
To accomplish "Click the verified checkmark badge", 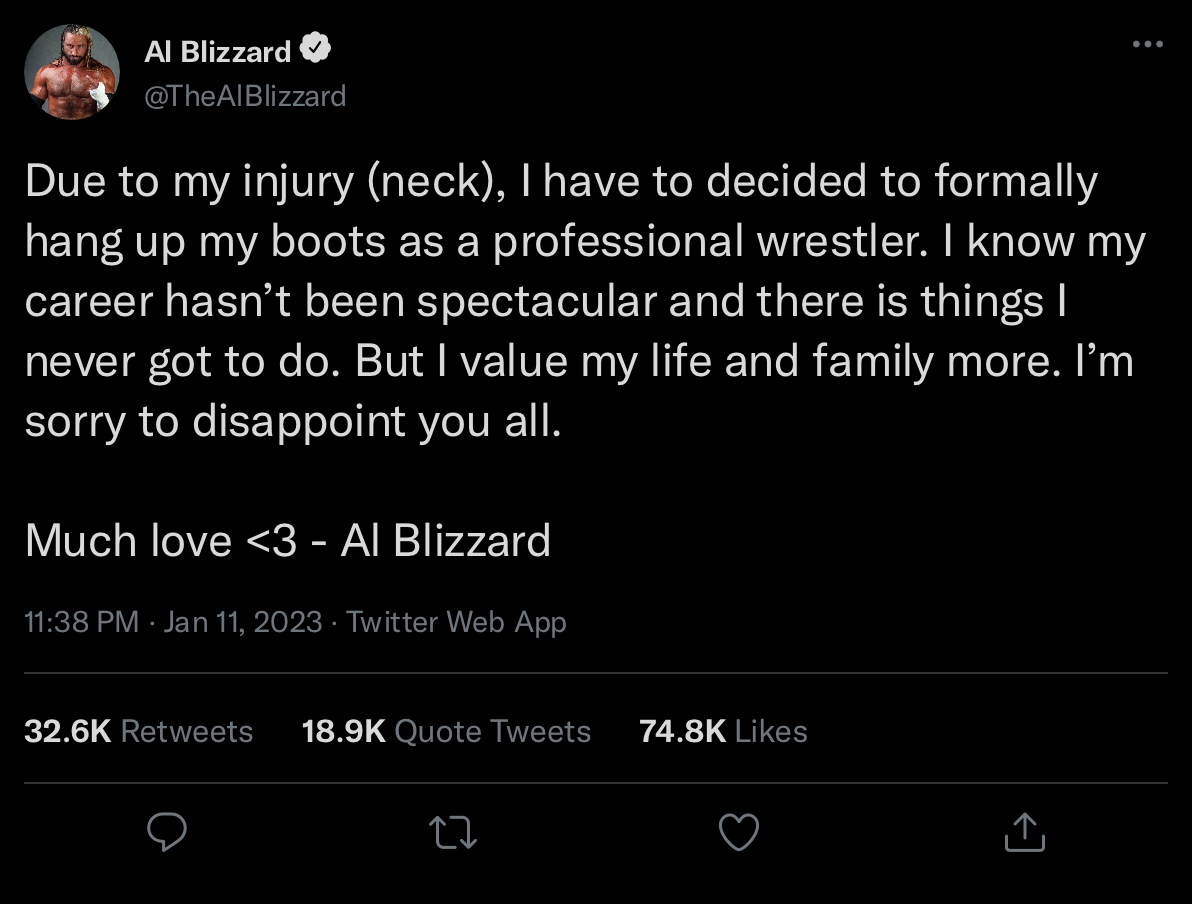I will (317, 50).
